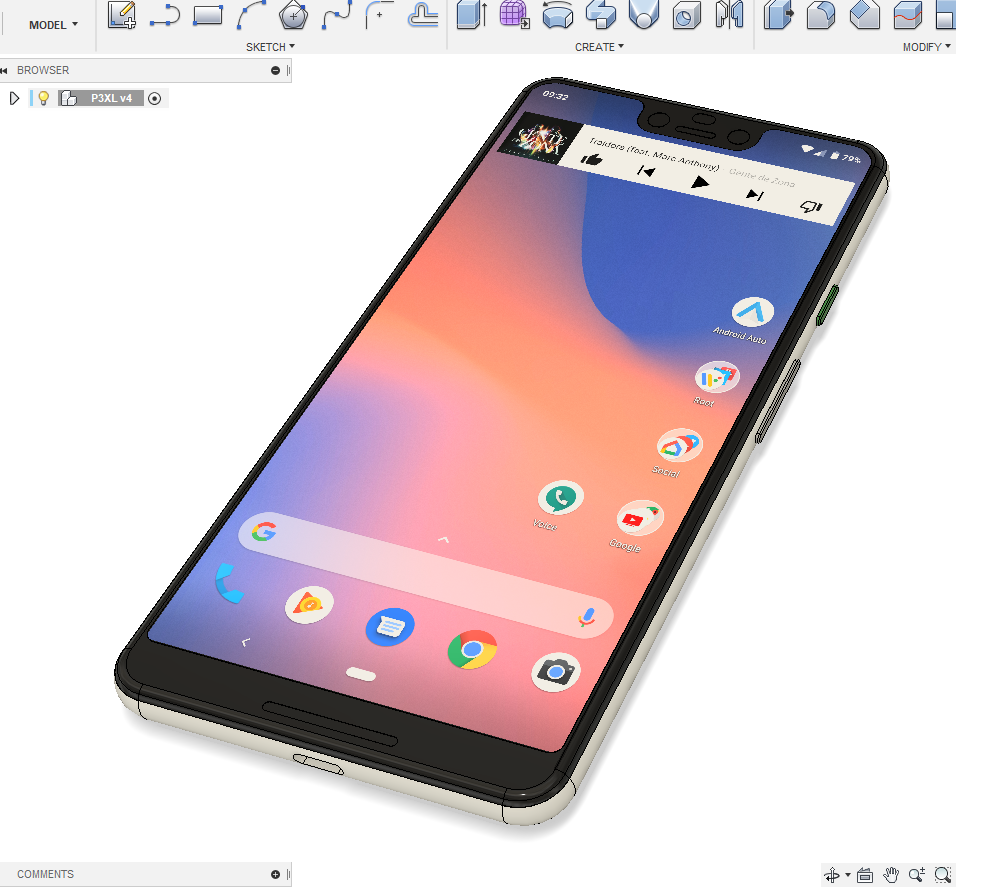Toggle P3XL v4 lightbulb visibility
The image size is (982, 893).
(43, 98)
